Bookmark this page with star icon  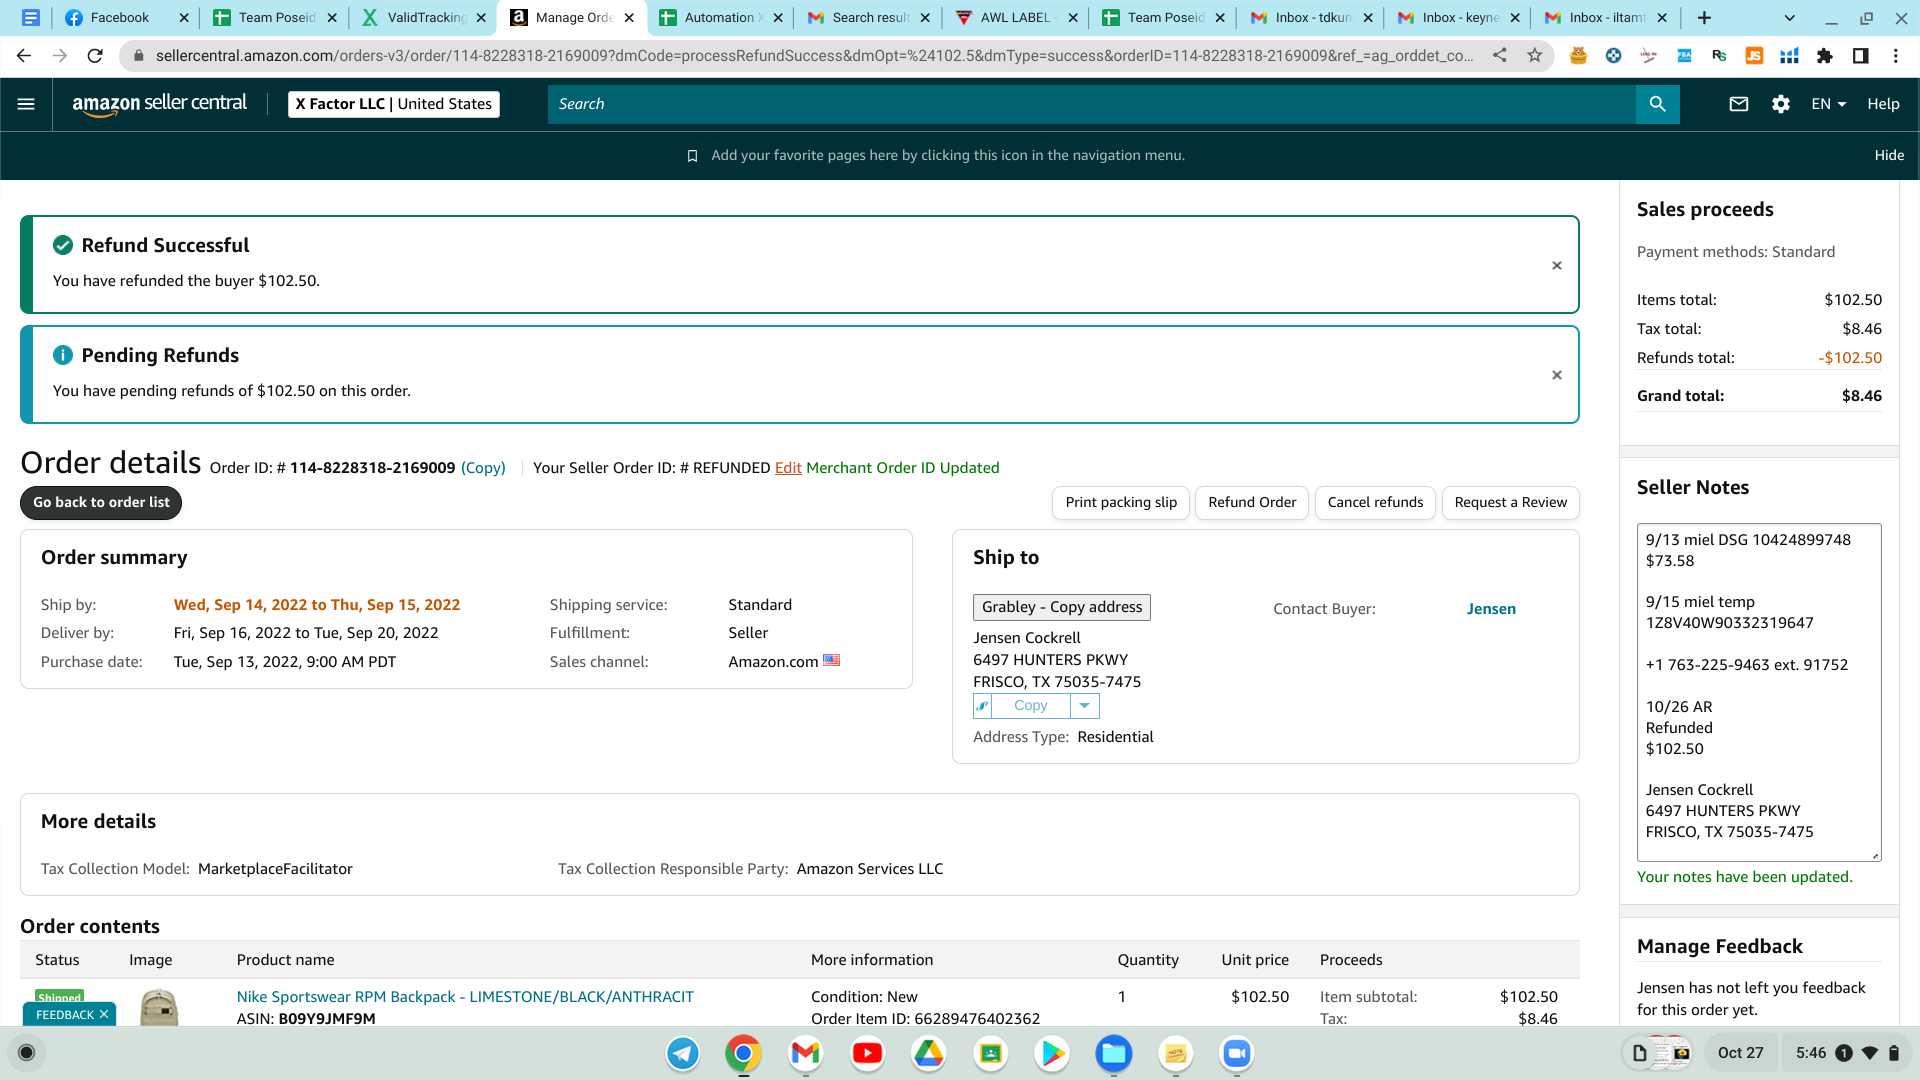click(1535, 56)
